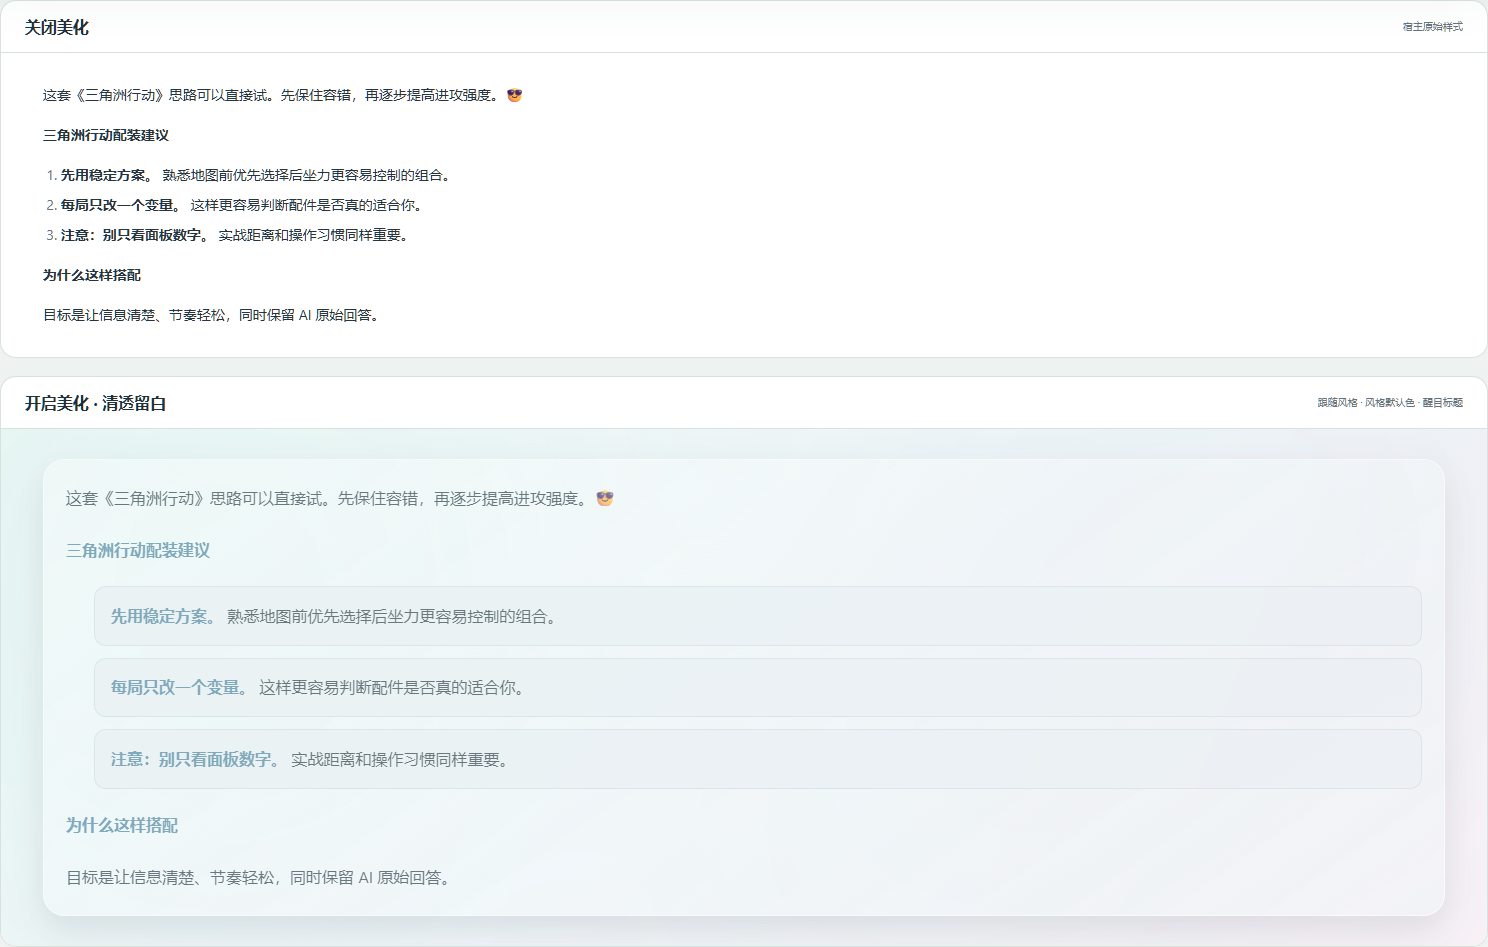
Task: Click the sunglasses emoji in the 关闭美化 panel
Action: point(515,95)
